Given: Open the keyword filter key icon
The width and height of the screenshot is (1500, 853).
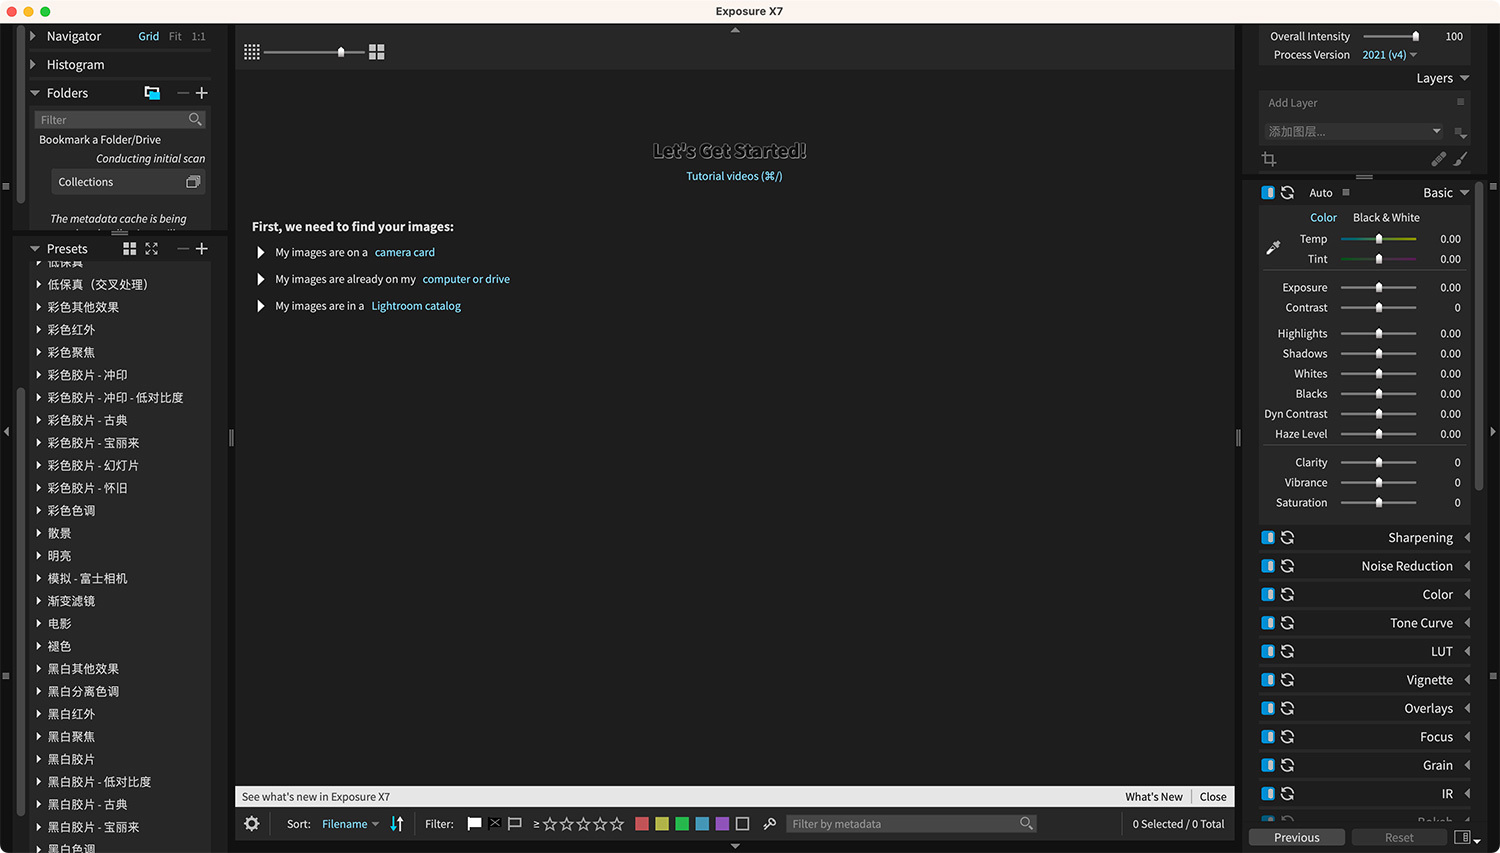Looking at the screenshot, I should point(770,823).
